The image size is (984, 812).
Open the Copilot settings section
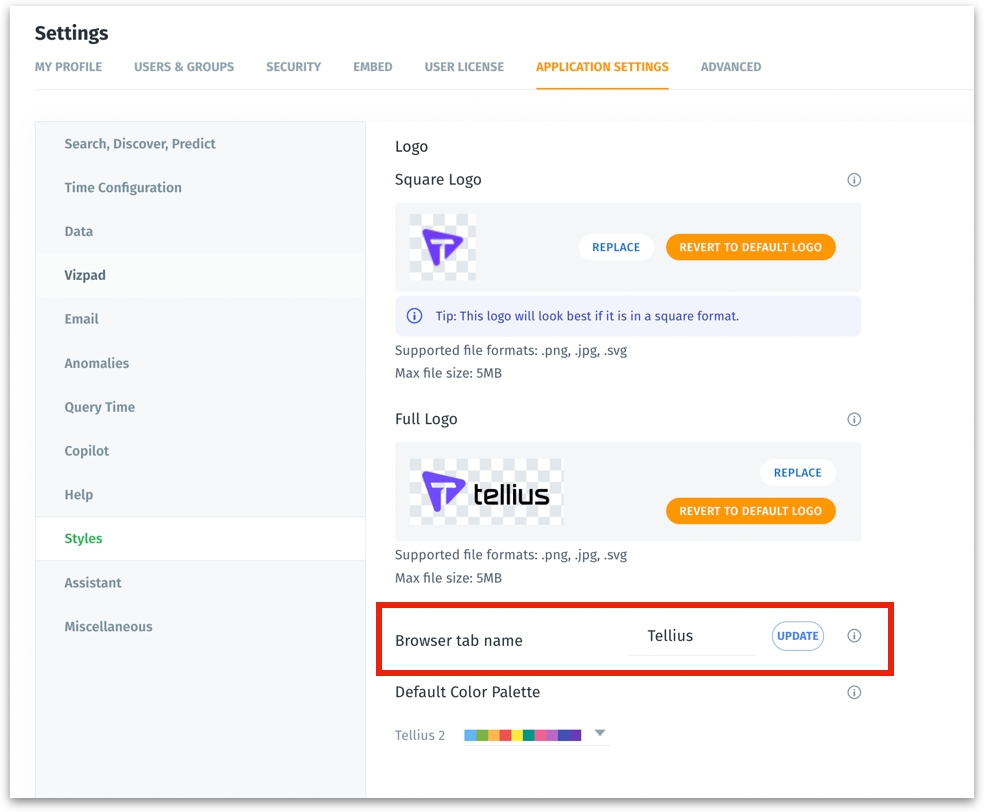pos(87,451)
